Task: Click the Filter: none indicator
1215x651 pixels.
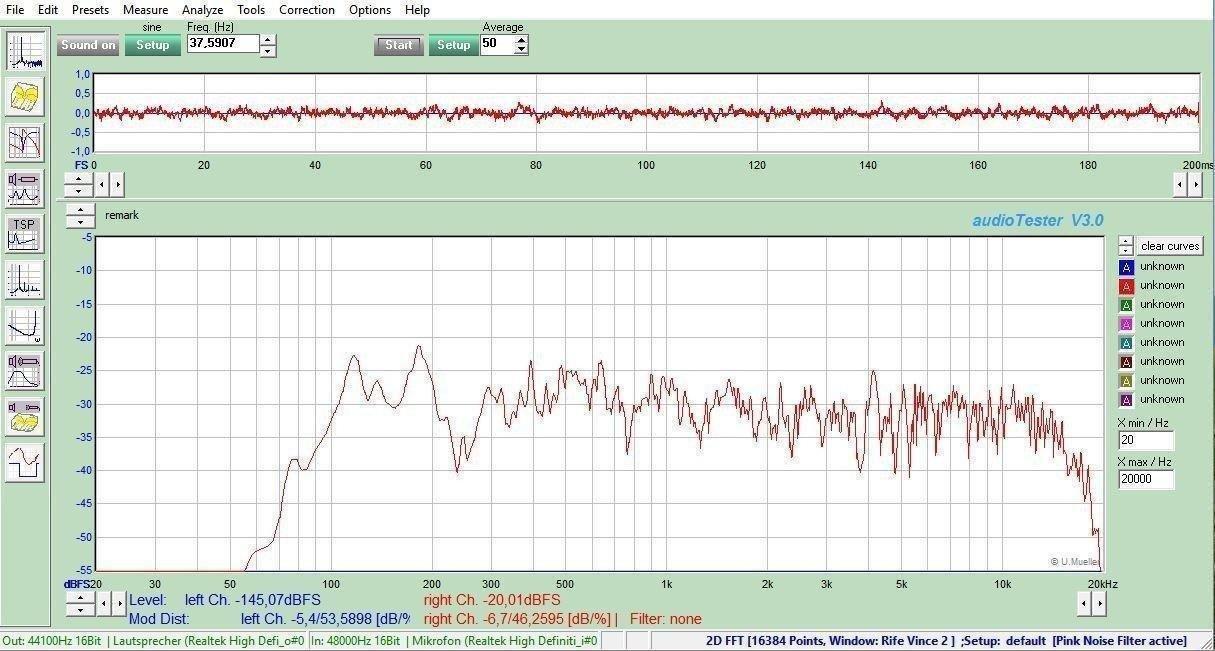Action: [666, 619]
